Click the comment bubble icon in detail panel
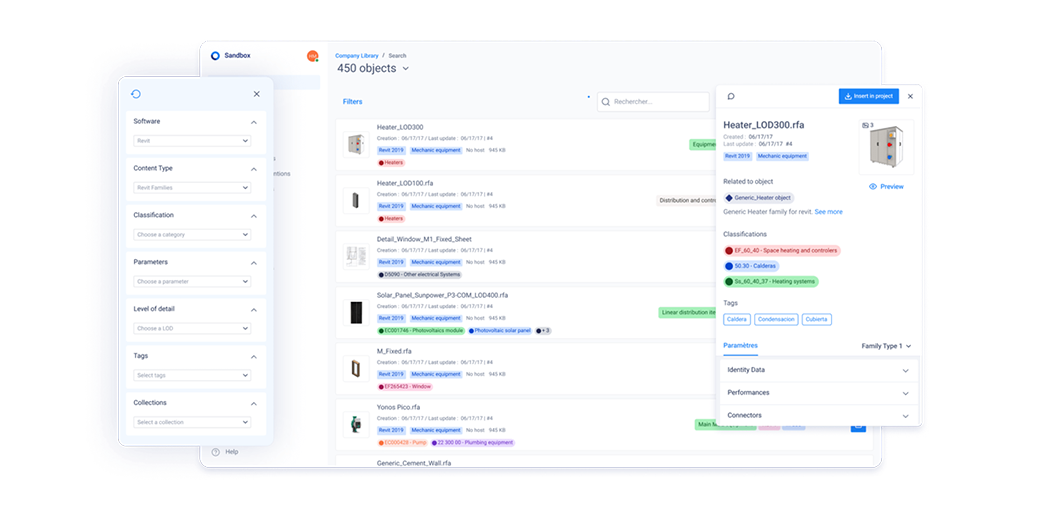Screen dimensions: 1048x505 tap(731, 97)
